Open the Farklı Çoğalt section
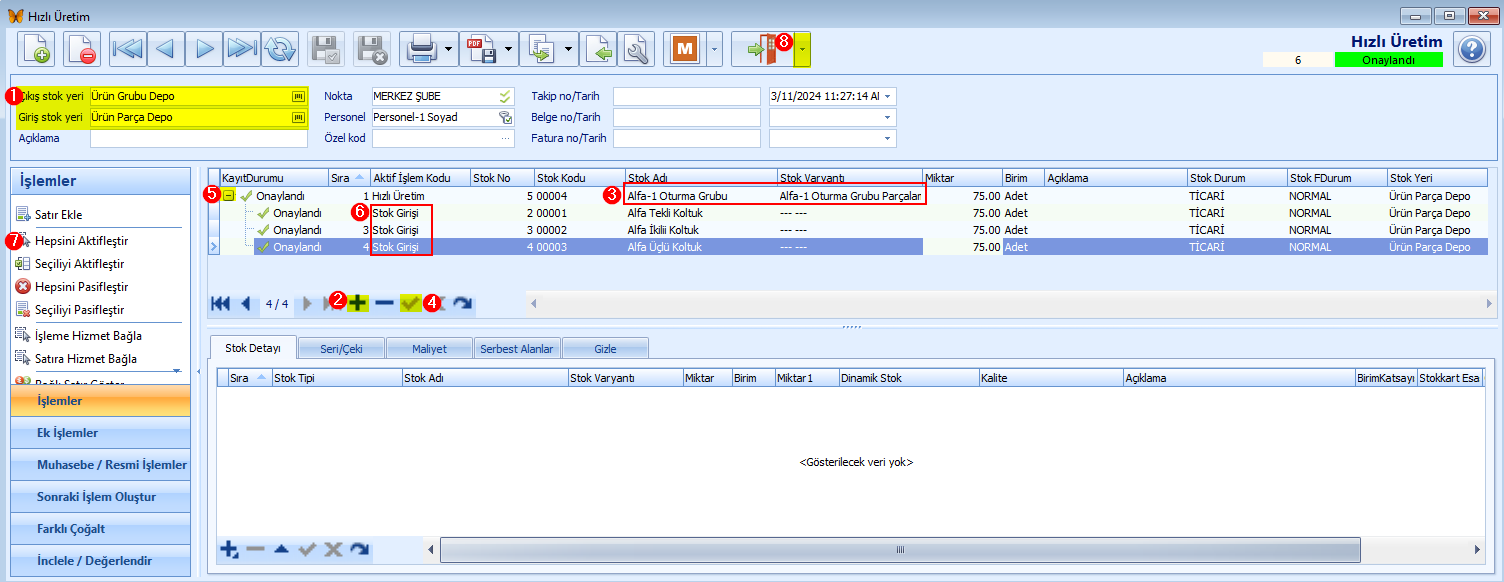 pos(100,529)
